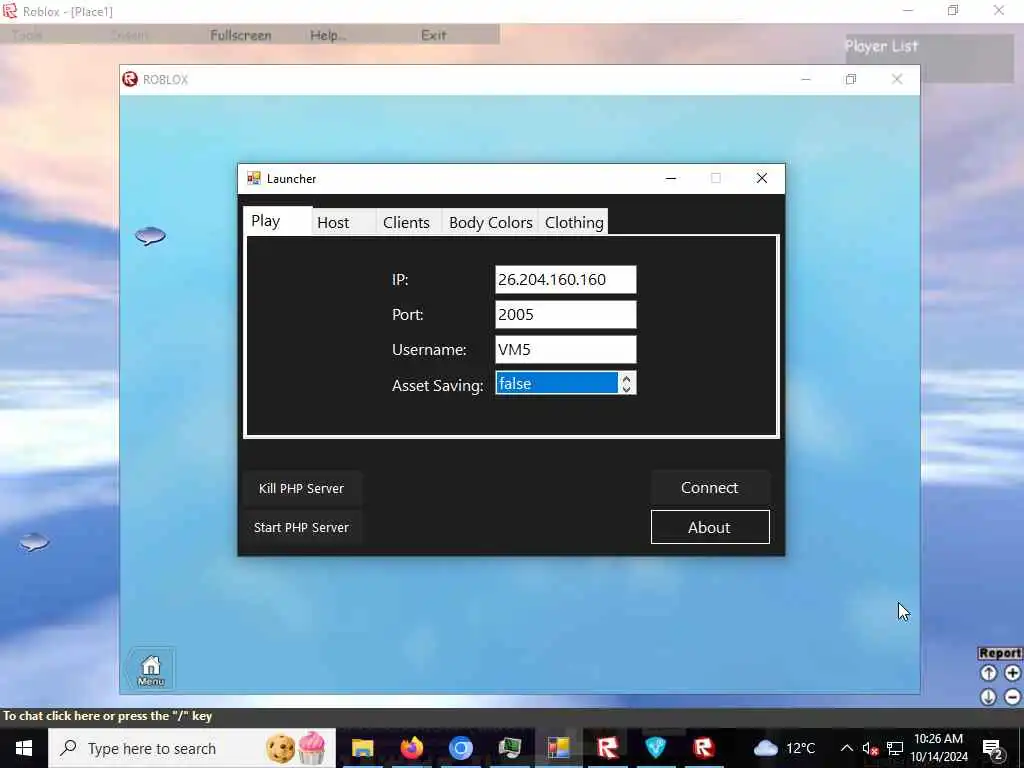The height and width of the screenshot is (768, 1024).
Task: Open the network status tray icon
Action: (x=895, y=748)
